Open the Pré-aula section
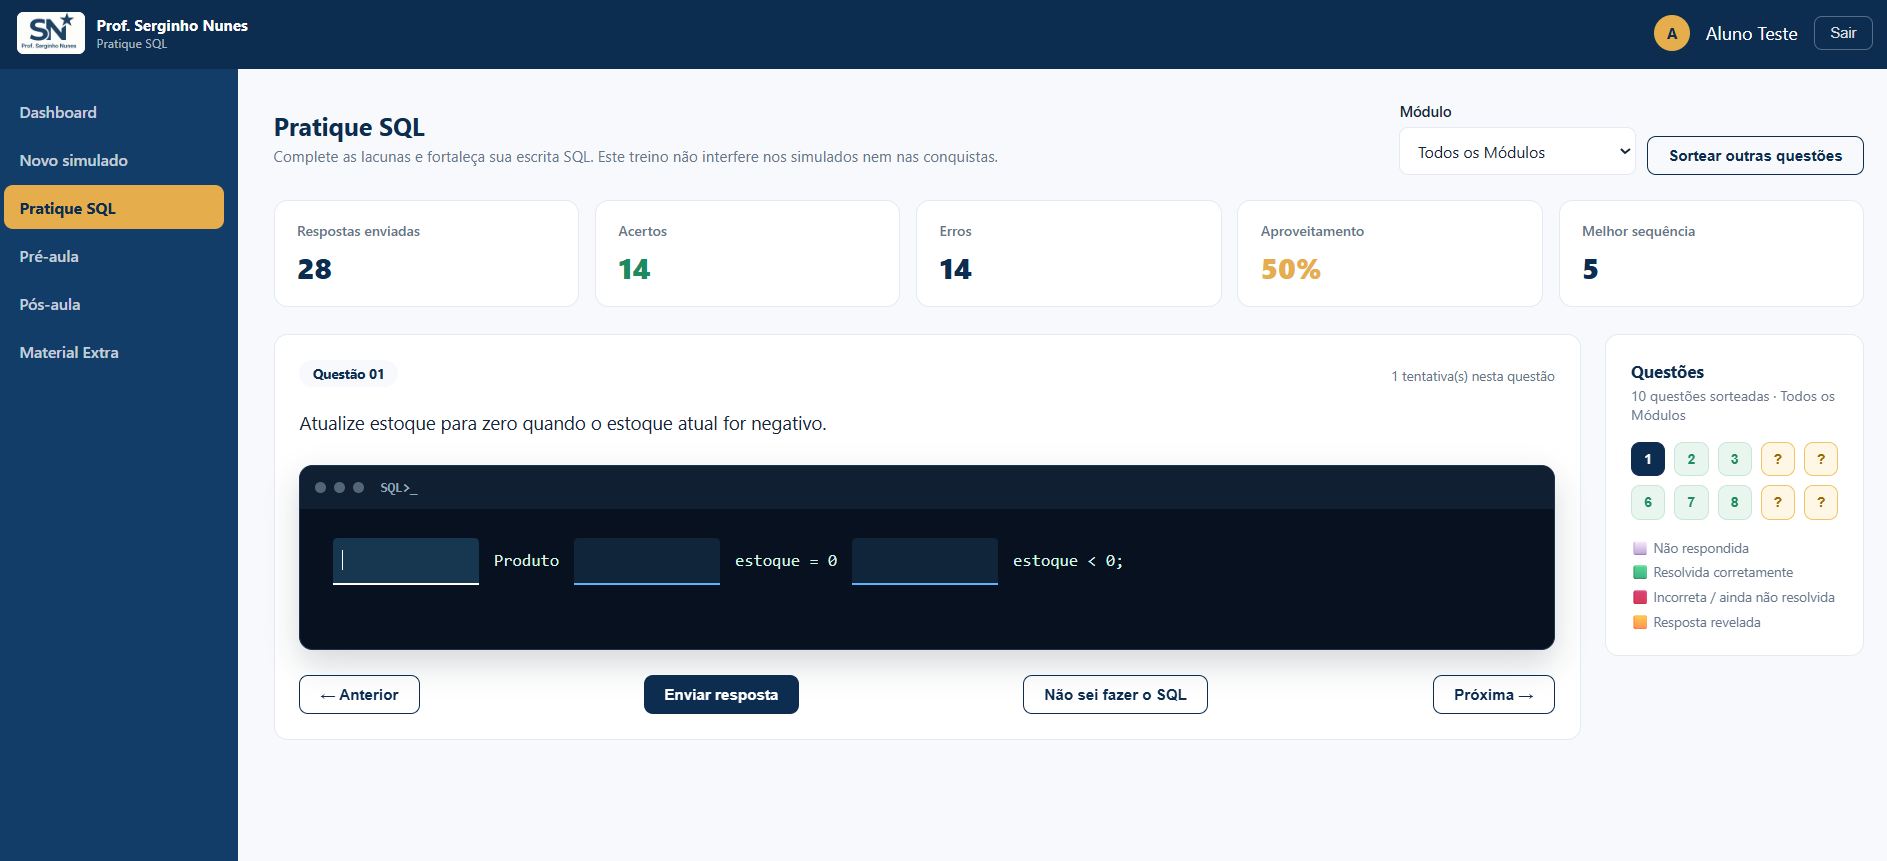Image resolution: width=1887 pixels, height=861 pixels. 114,256
